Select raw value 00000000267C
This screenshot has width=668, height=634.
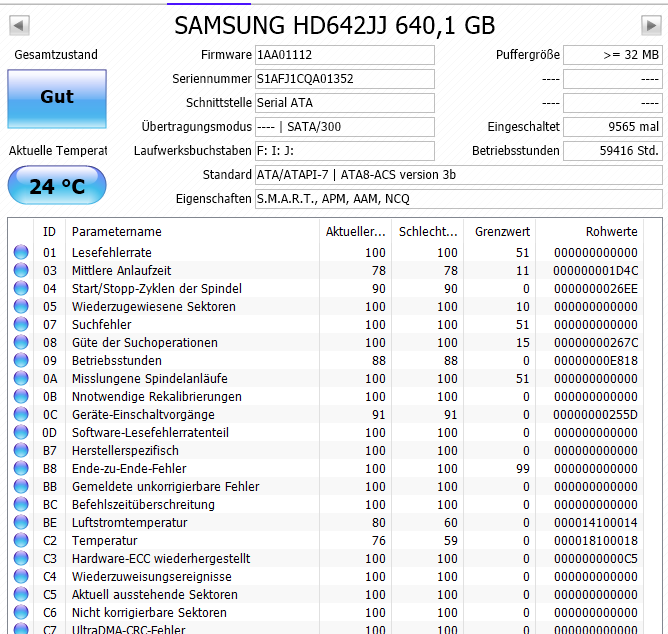(x=596, y=343)
